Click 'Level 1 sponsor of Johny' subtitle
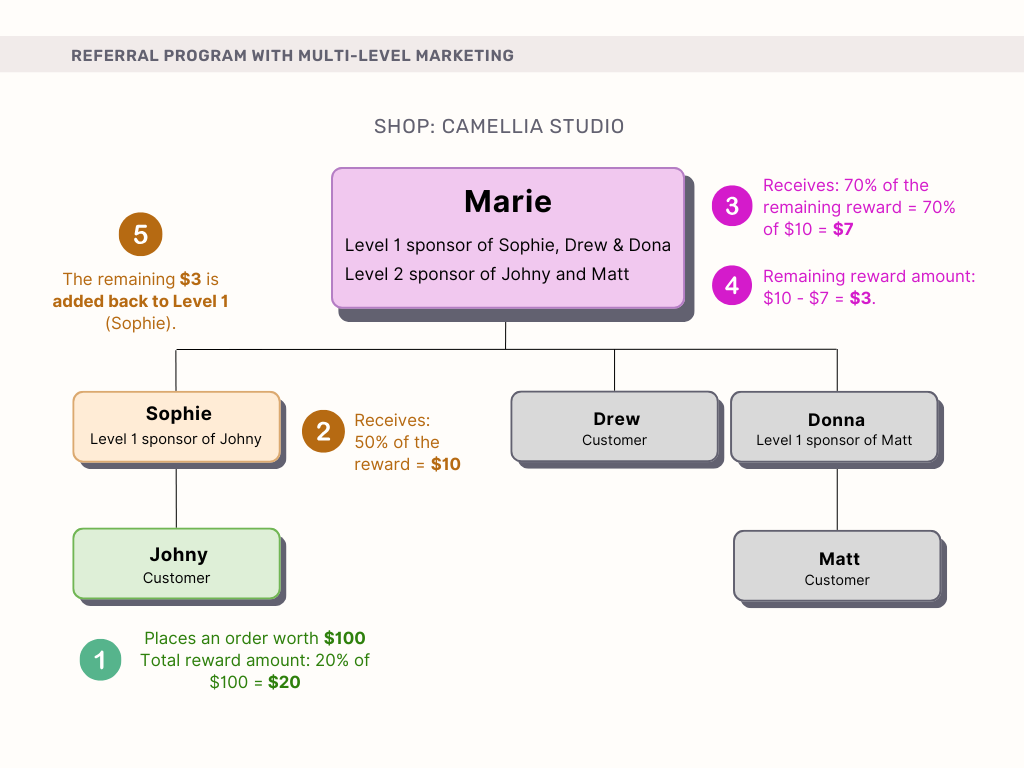 pos(176,439)
